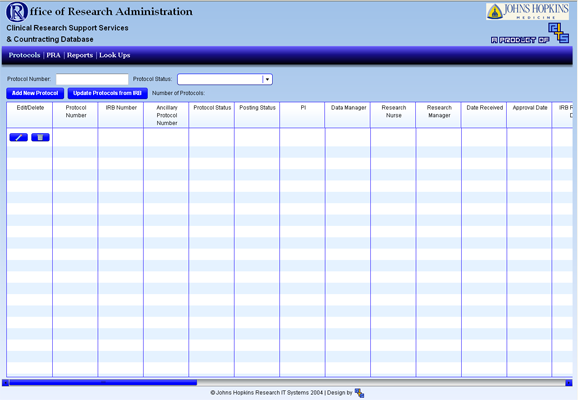Click the Data Manager column header
This screenshot has height=400, width=578.
coord(348,115)
